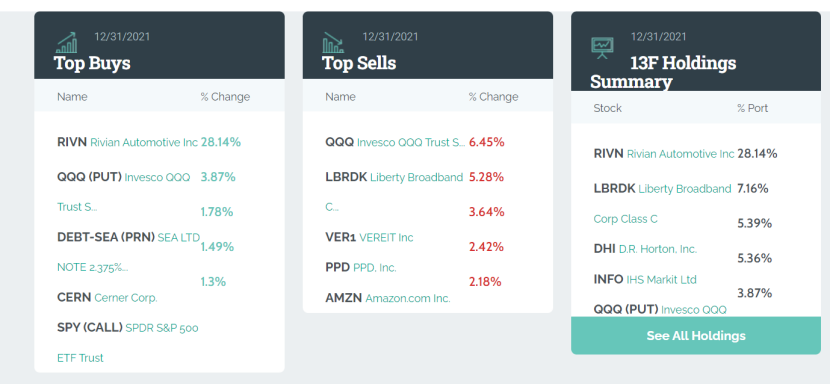This screenshot has width=831, height=385.
Task: Click the 13F Holdings presentation board icon
Action: click(x=603, y=48)
